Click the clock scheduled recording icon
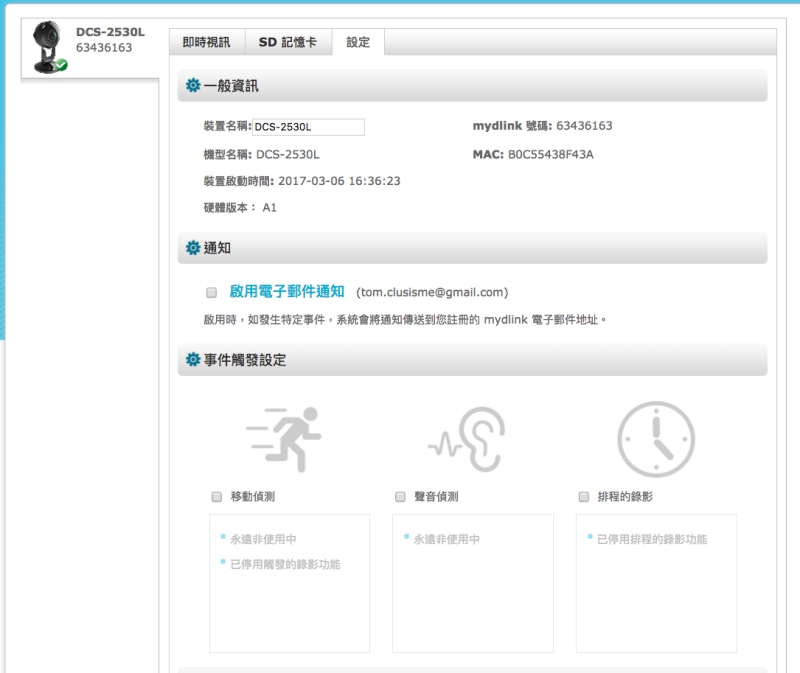Screen dimensions: 800x673 (x=655, y=437)
